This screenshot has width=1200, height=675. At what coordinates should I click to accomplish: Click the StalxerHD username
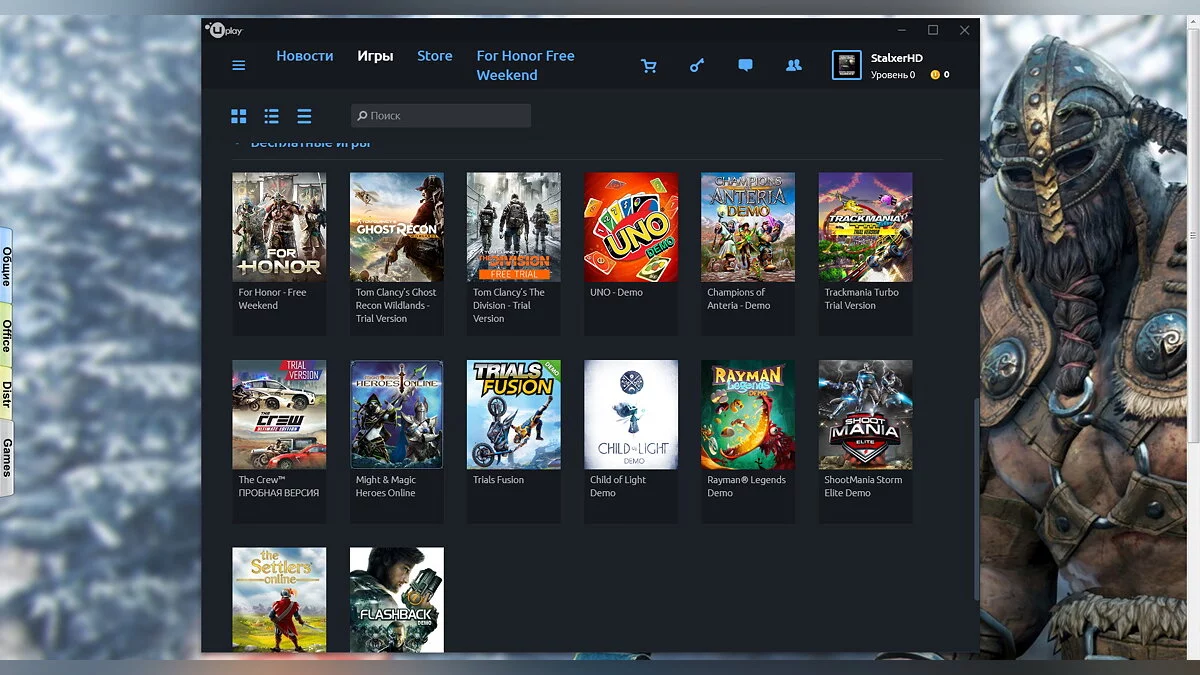896,58
